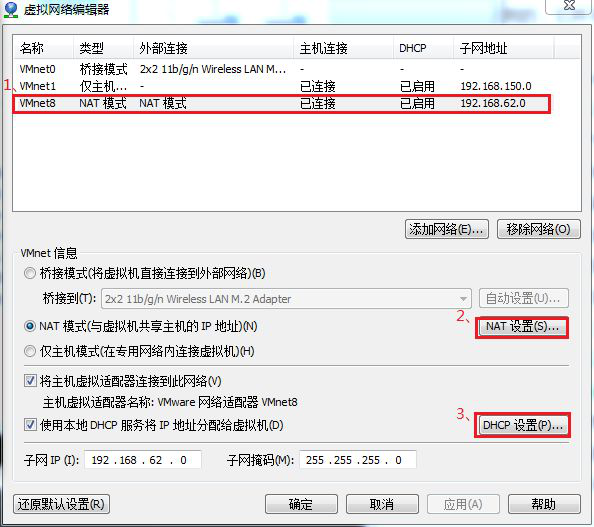This screenshot has width=594, height=527.
Task: Click the 还原默认设置 button
Action: click(61, 504)
